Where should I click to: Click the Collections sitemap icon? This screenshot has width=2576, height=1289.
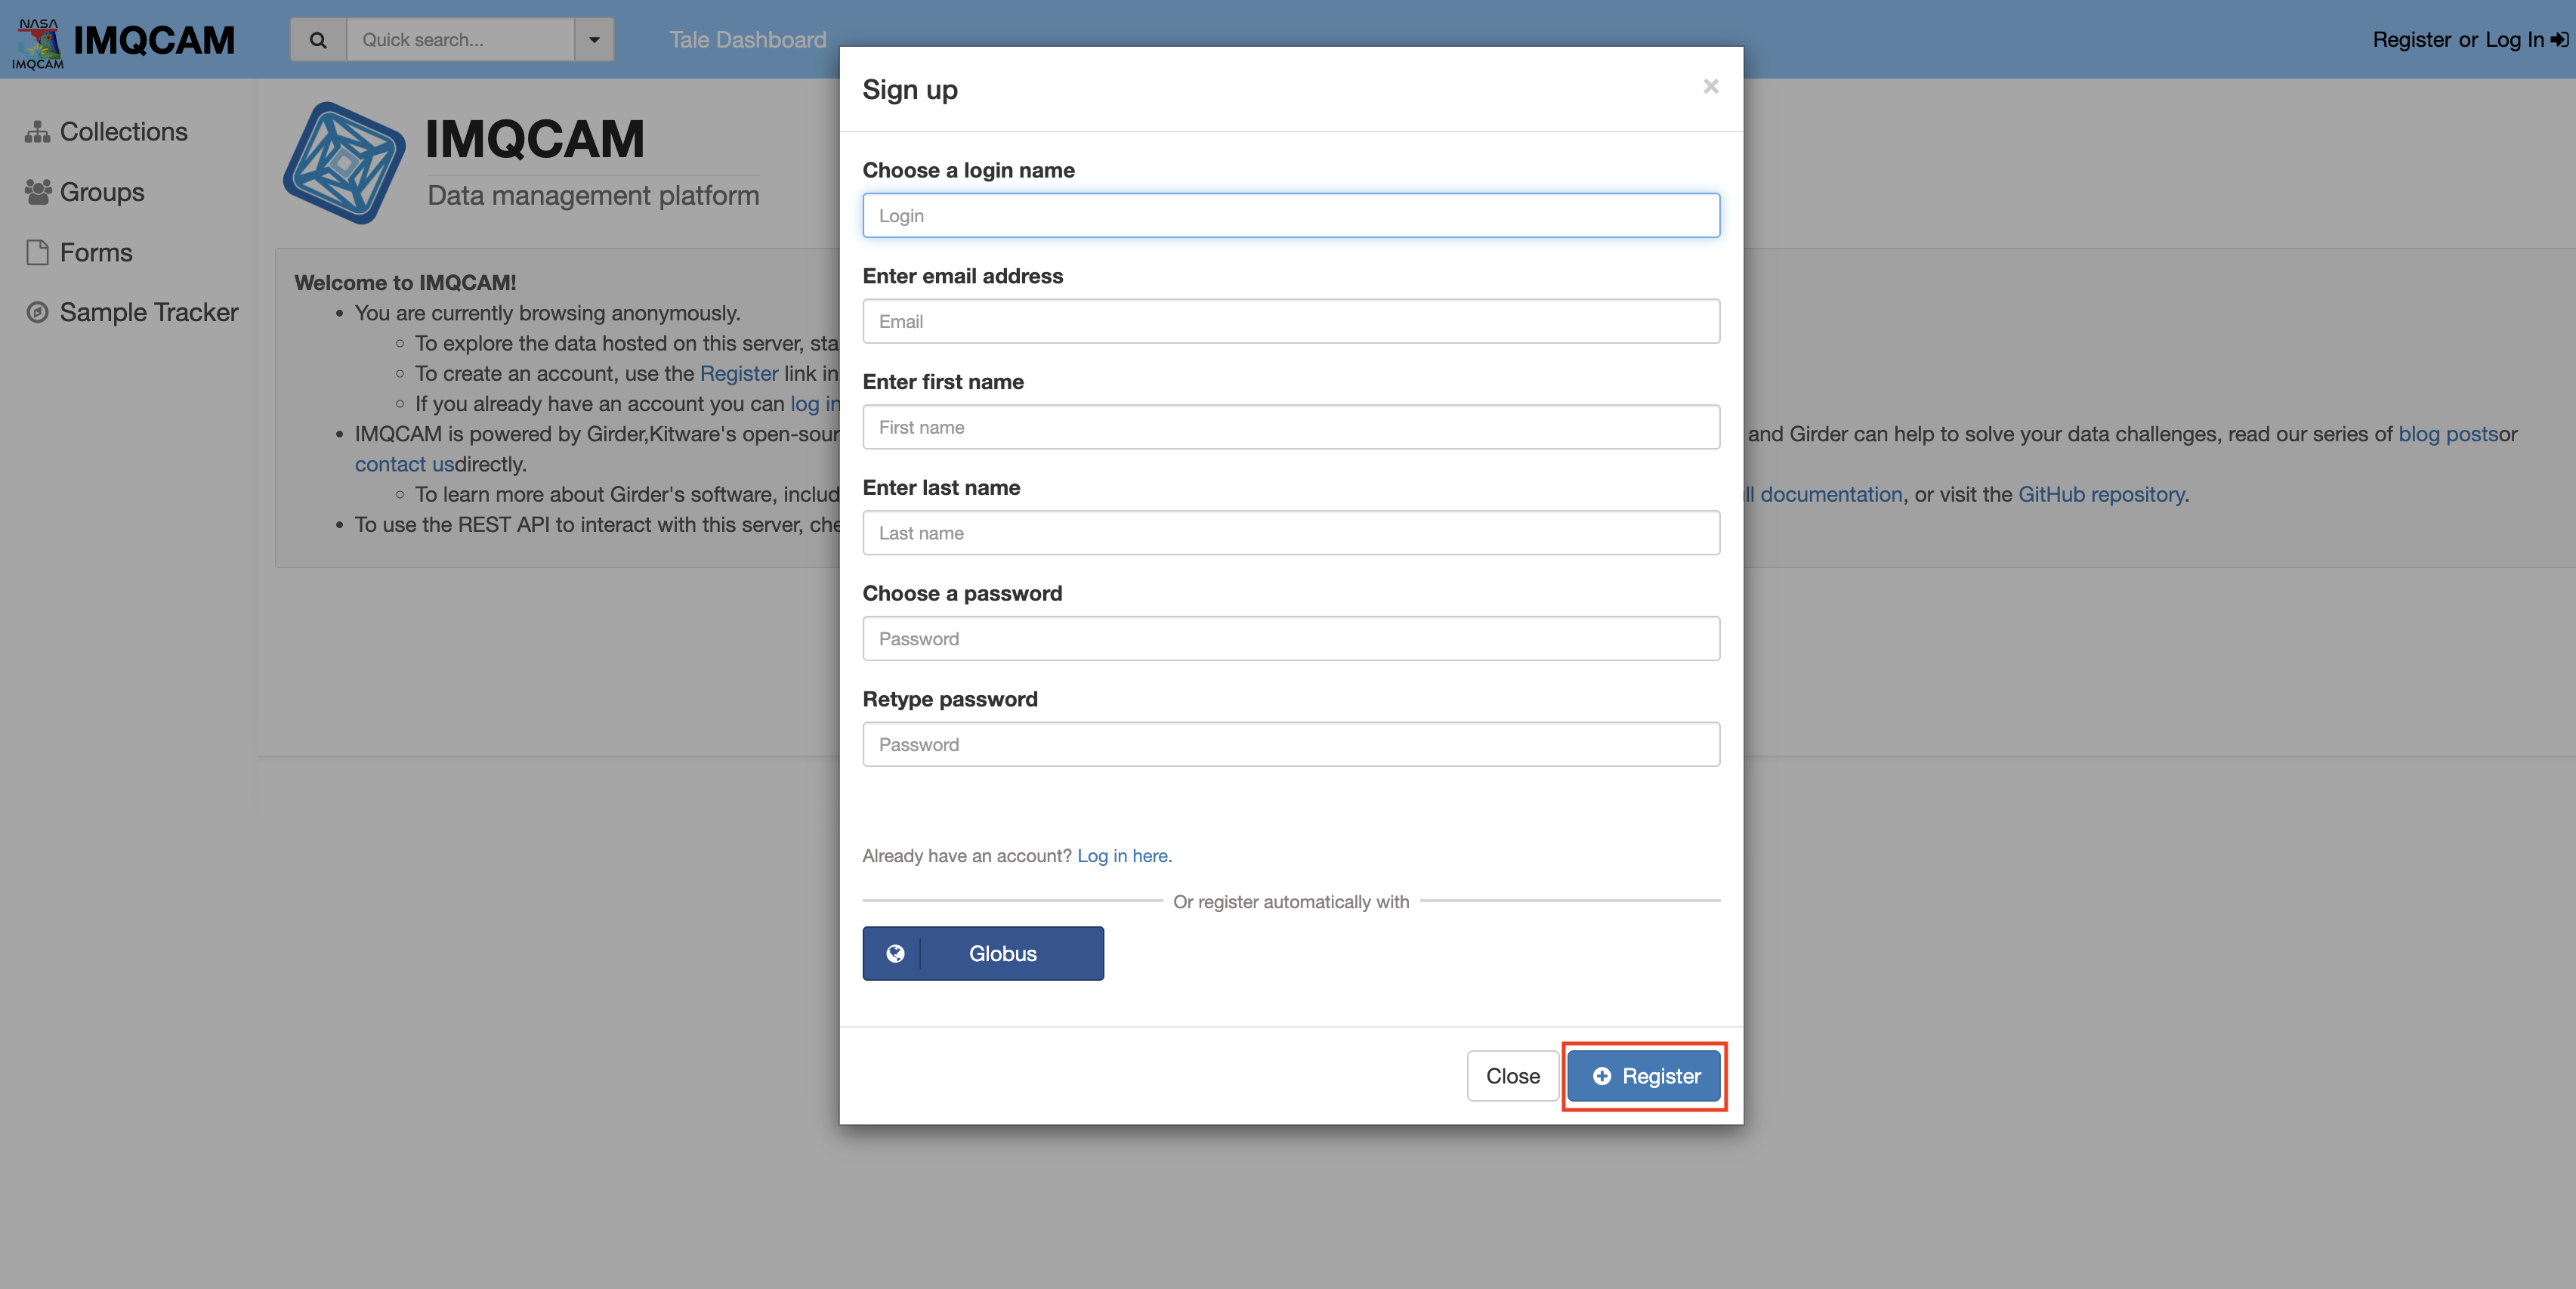pos(37,132)
